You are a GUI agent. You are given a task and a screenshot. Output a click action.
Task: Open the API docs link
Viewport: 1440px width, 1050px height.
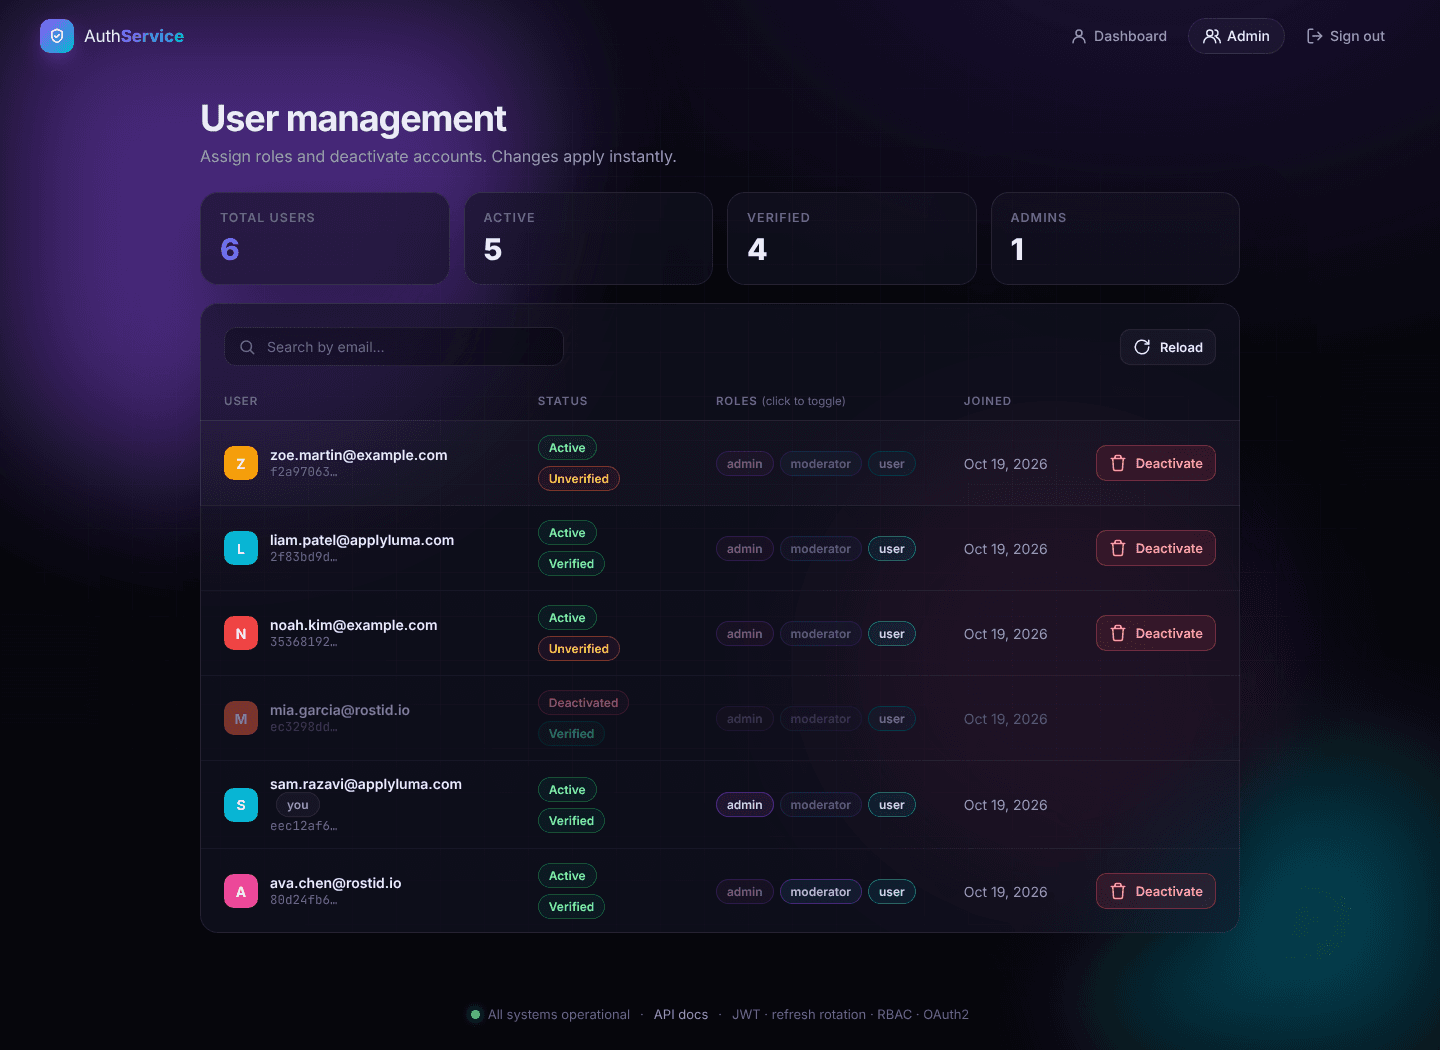[681, 1014]
